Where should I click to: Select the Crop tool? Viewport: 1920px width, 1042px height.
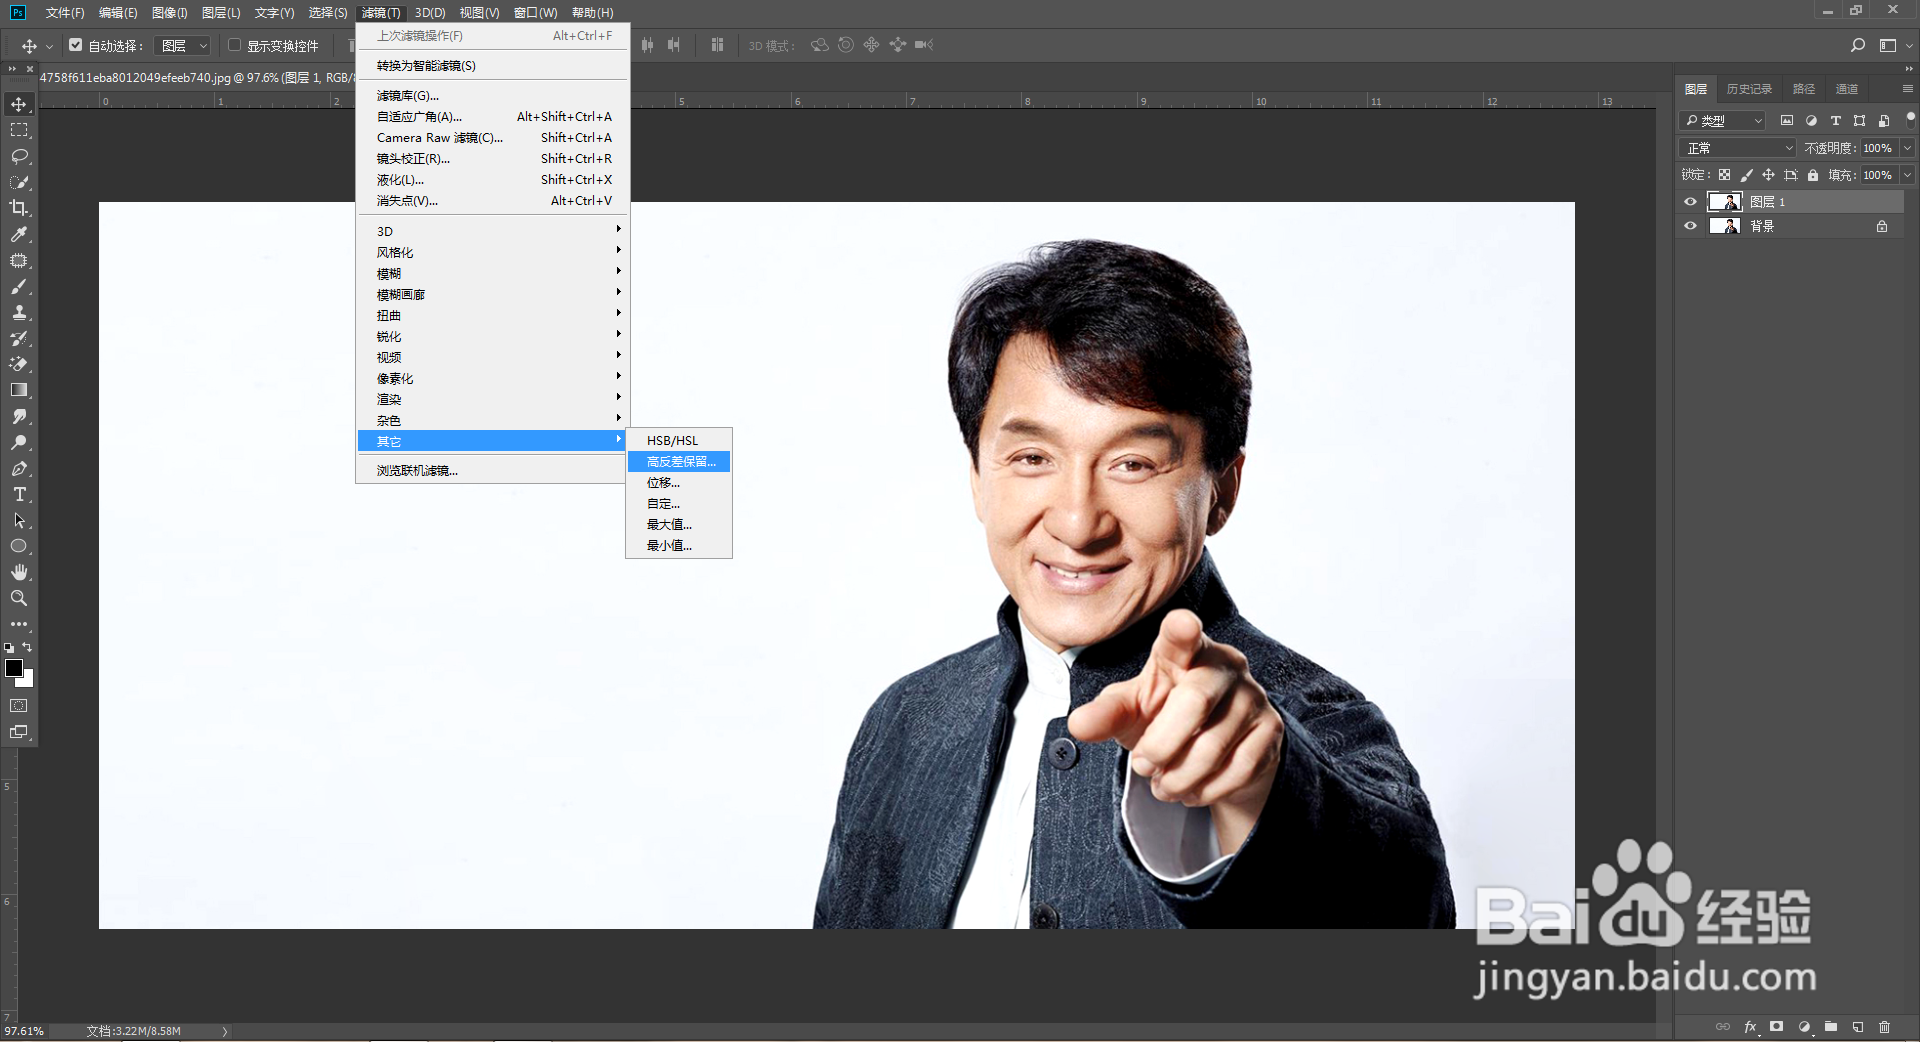[x=19, y=208]
